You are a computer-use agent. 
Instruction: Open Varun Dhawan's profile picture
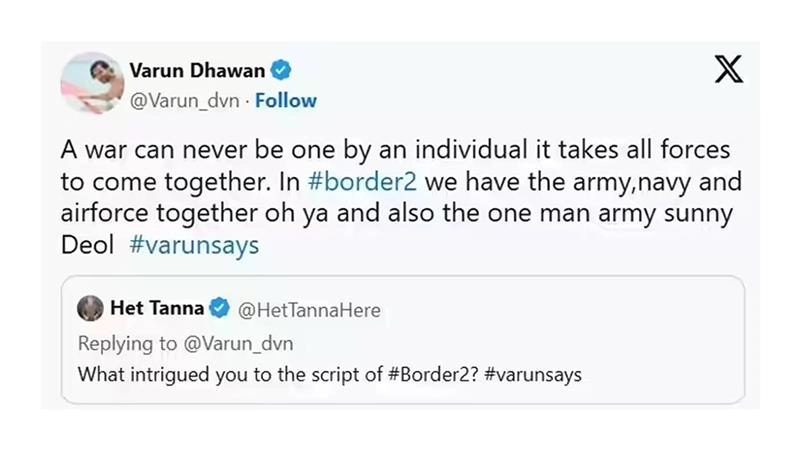click(92, 83)
